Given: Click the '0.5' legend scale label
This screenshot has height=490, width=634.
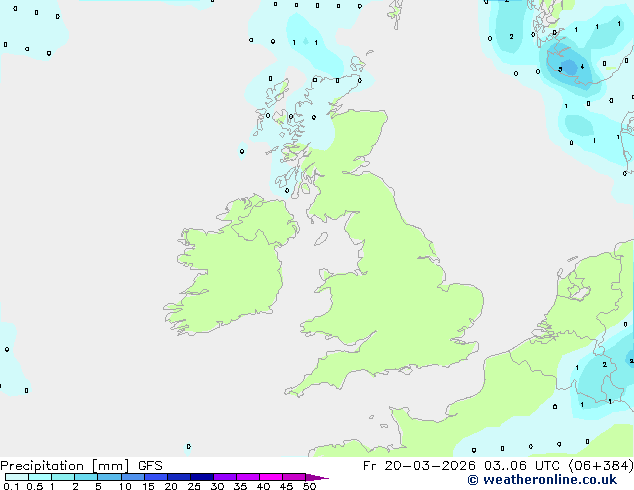Looking at the screenshot, I should pos(34,486).
